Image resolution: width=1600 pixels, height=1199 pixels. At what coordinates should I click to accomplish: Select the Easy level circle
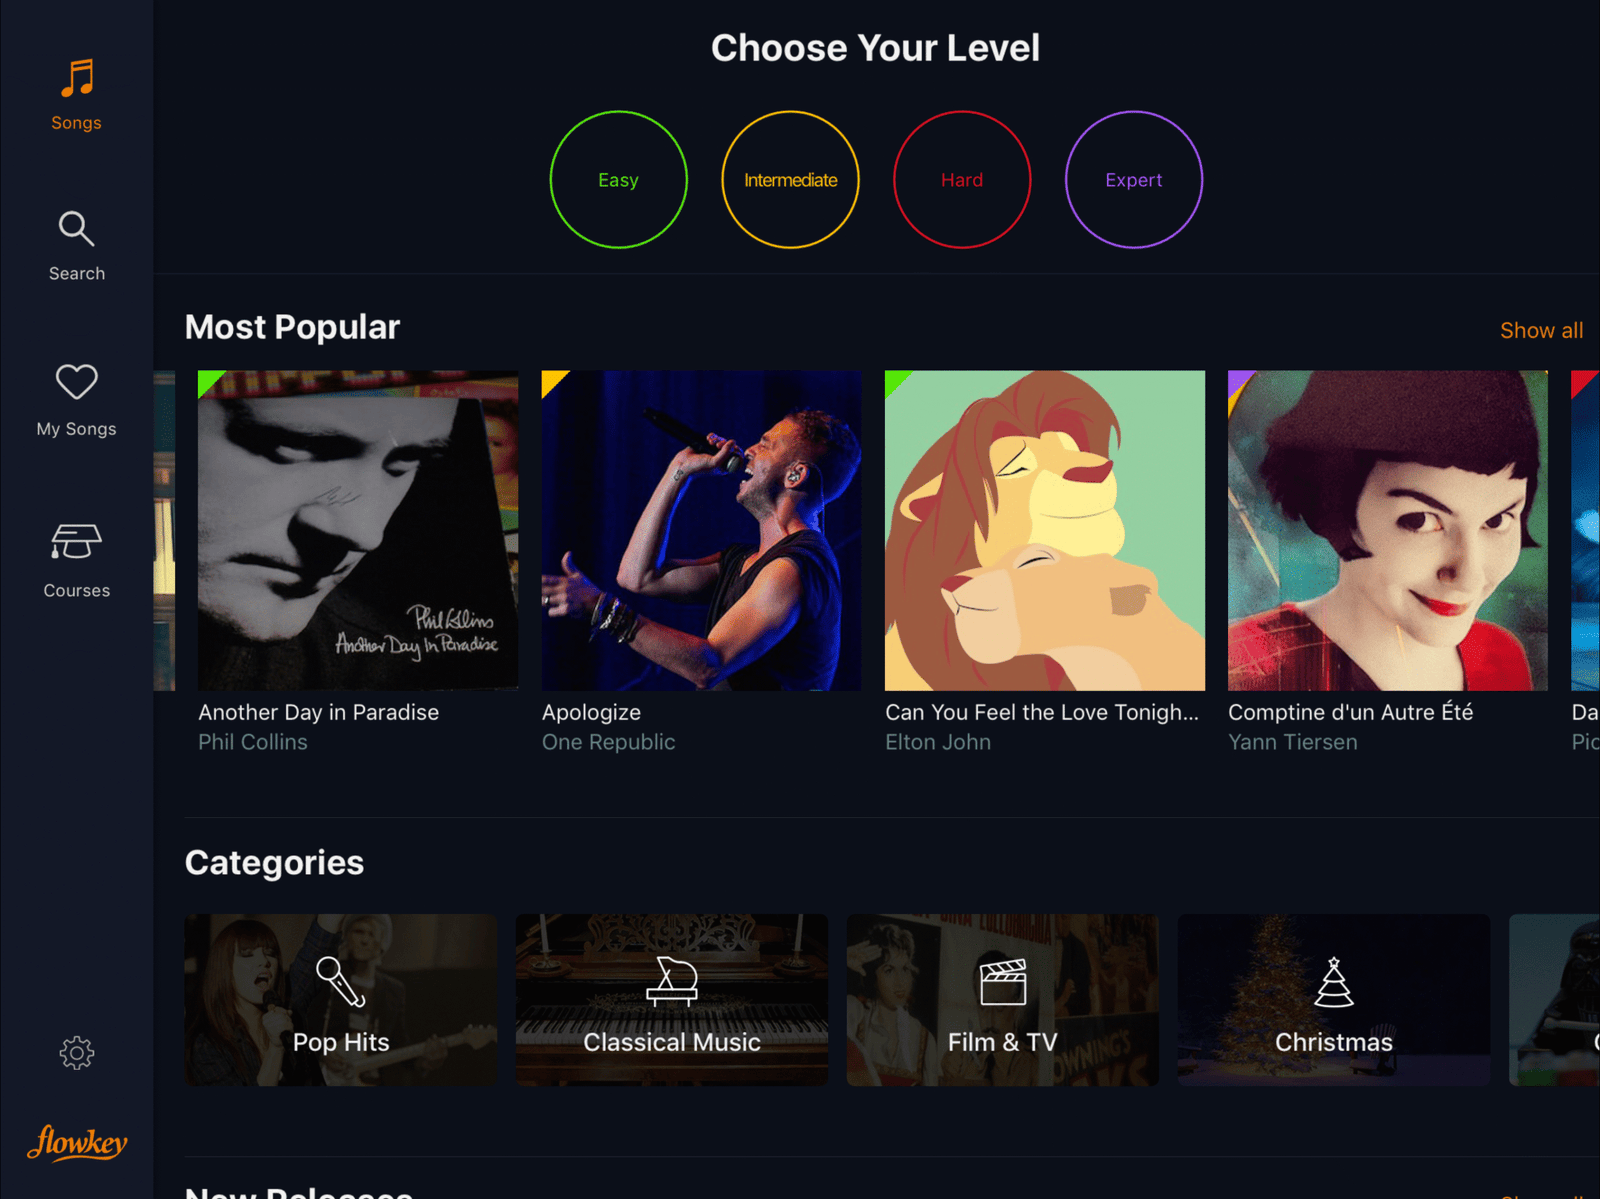coord(619,180)
